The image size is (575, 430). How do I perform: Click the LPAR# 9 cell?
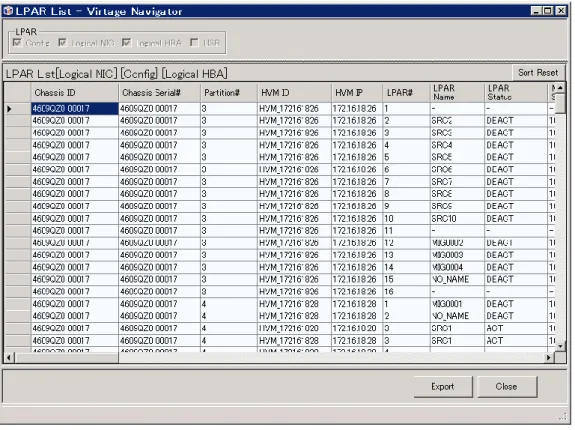[406, 206]
